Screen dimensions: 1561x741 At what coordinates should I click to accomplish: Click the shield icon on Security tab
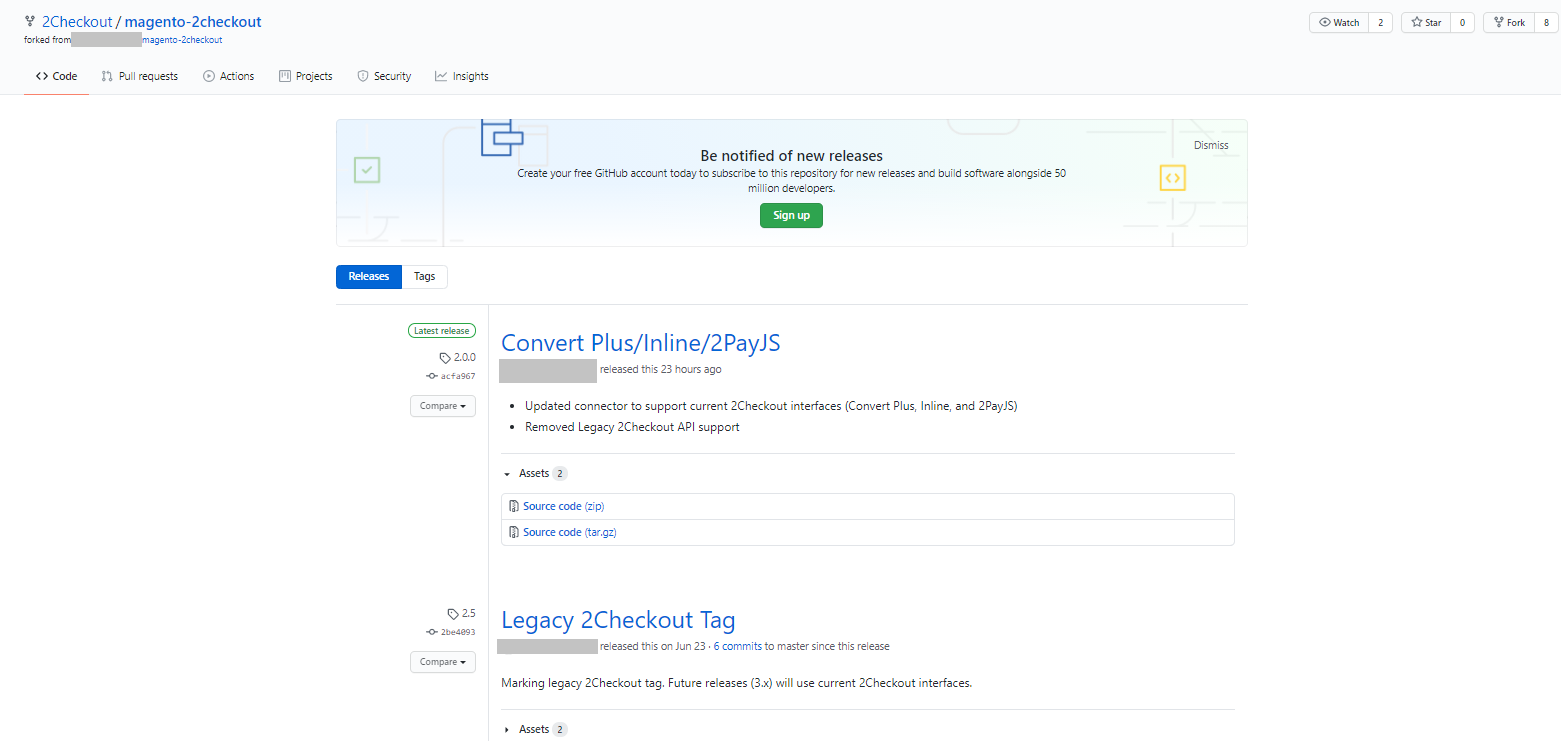[363, 76]
